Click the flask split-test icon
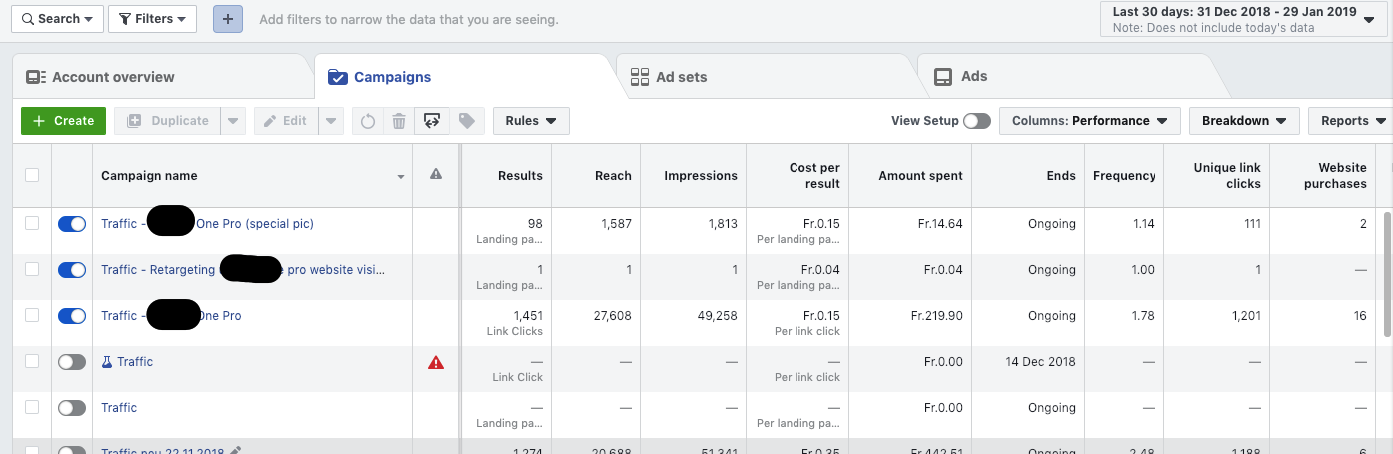The height and width of the screenshot is (454, 1393). pyautogui.click(x=107, y=362)
